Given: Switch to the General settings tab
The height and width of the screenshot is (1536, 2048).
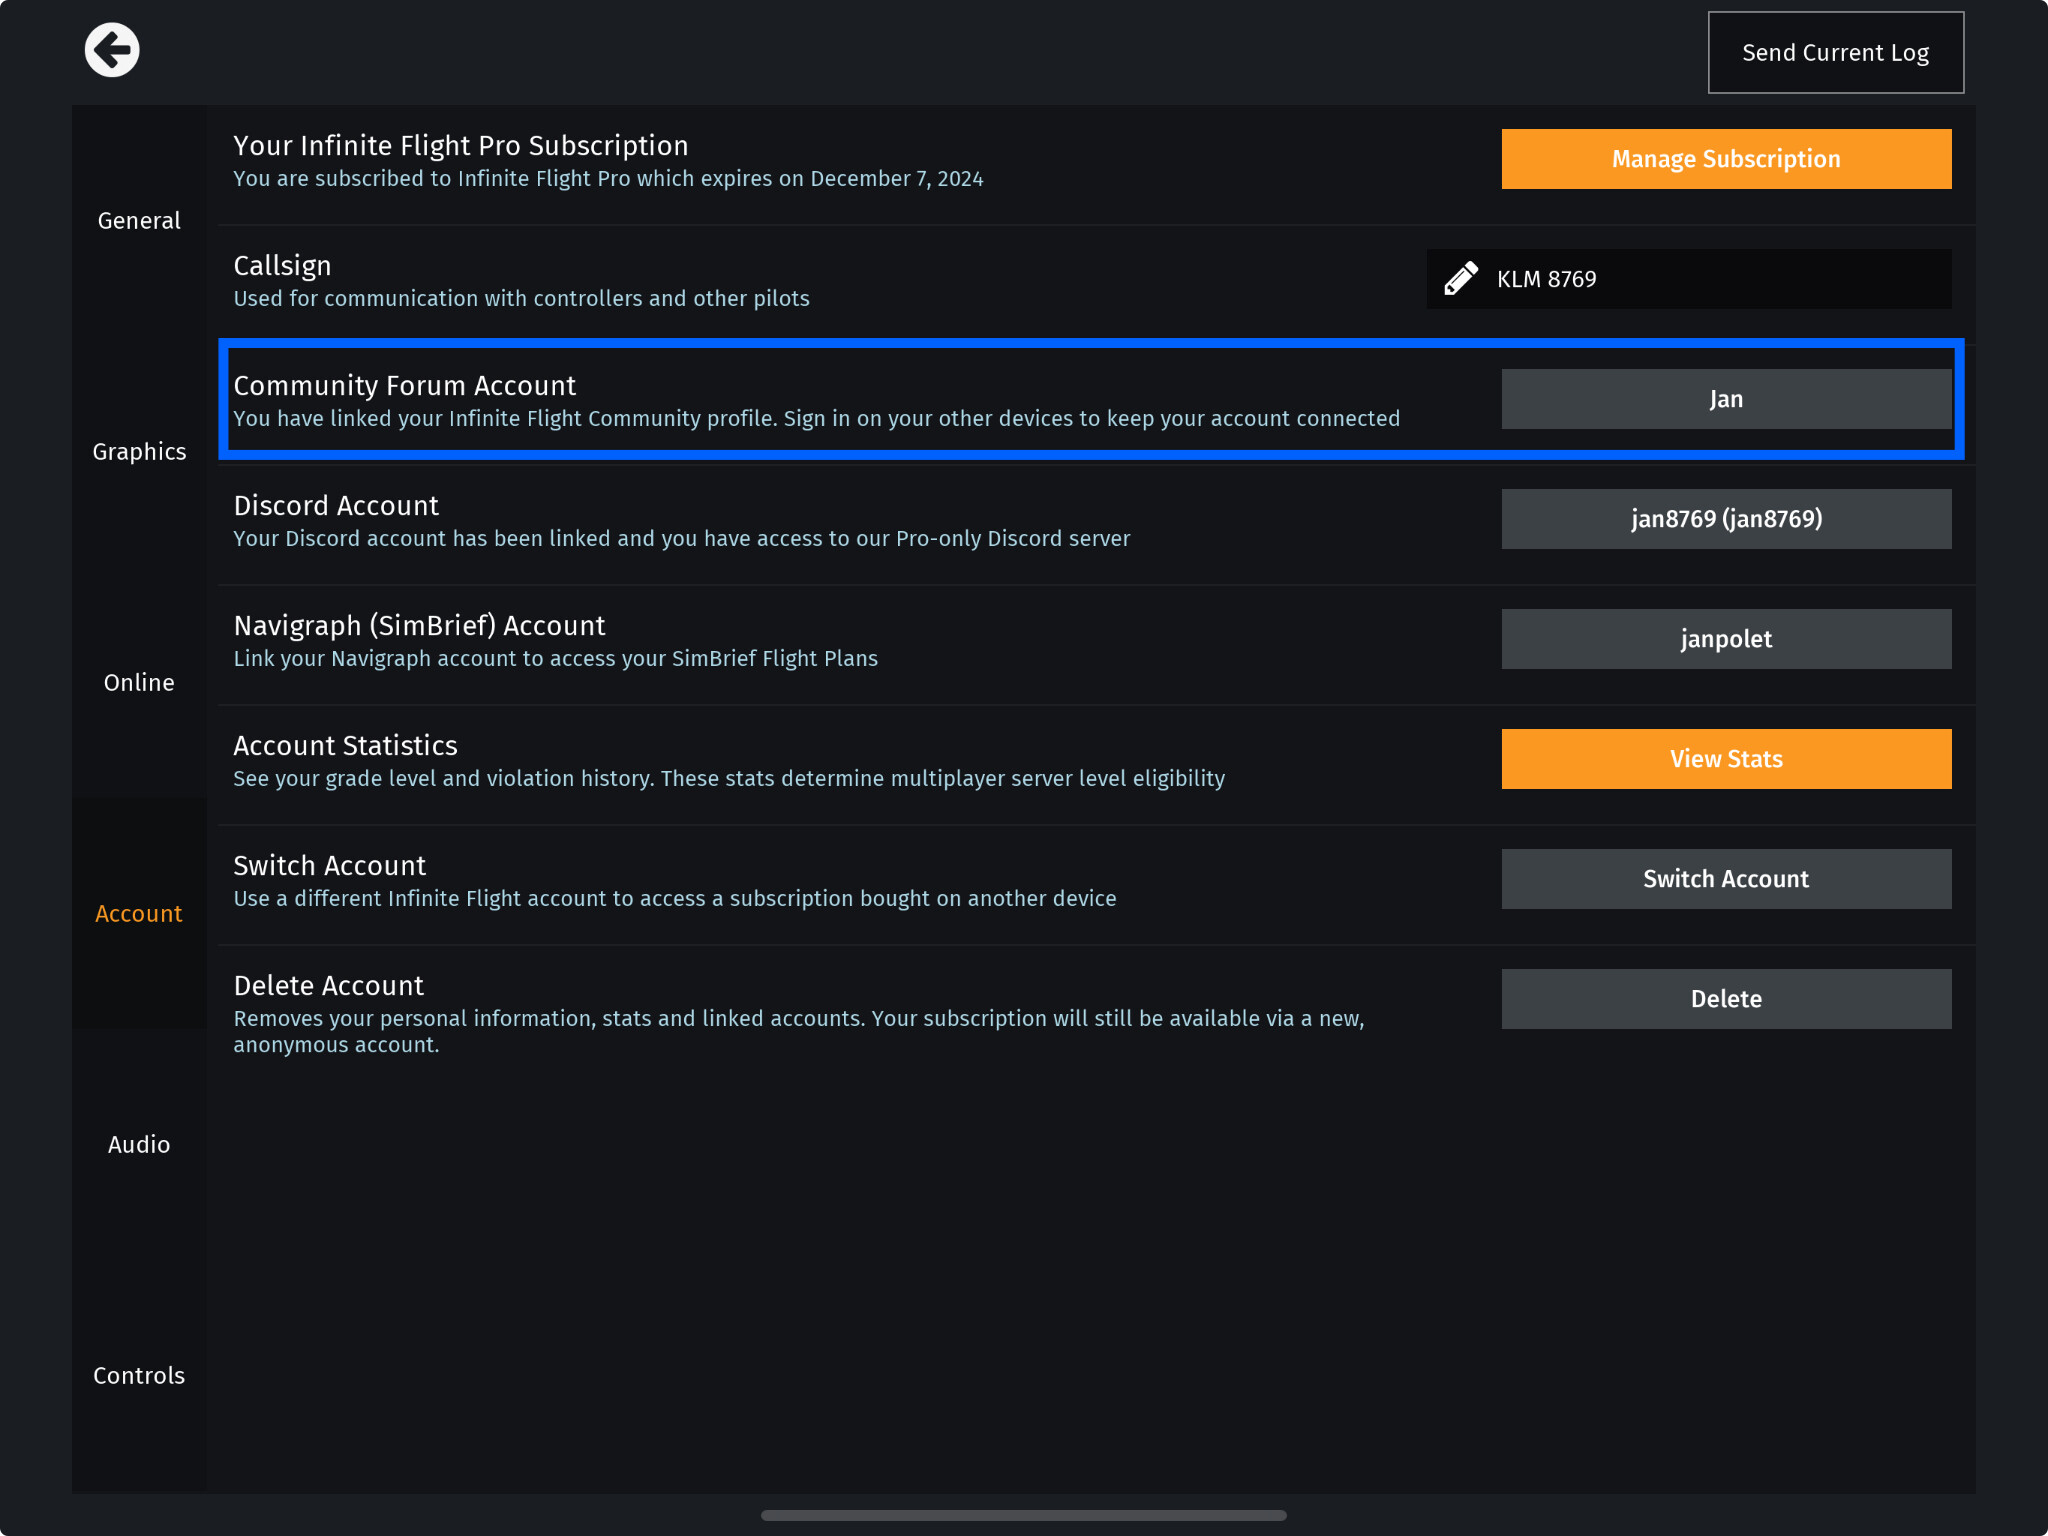Looking at the screenshot, I should point(139,221).
